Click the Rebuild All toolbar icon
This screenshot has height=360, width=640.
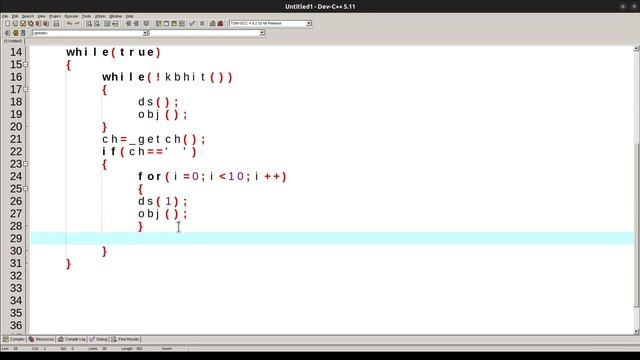[x=182, y=23]
